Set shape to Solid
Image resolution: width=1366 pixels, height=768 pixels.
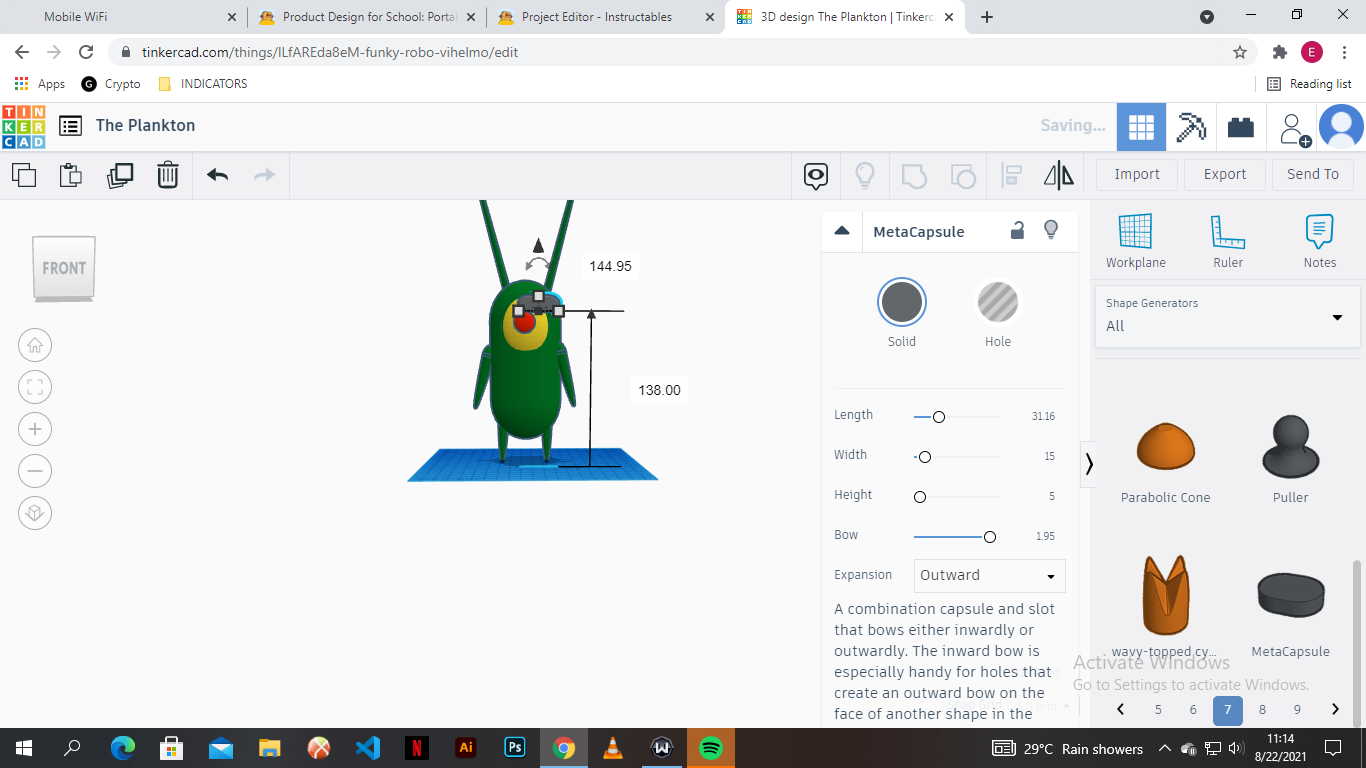click(x=902, y=303)
